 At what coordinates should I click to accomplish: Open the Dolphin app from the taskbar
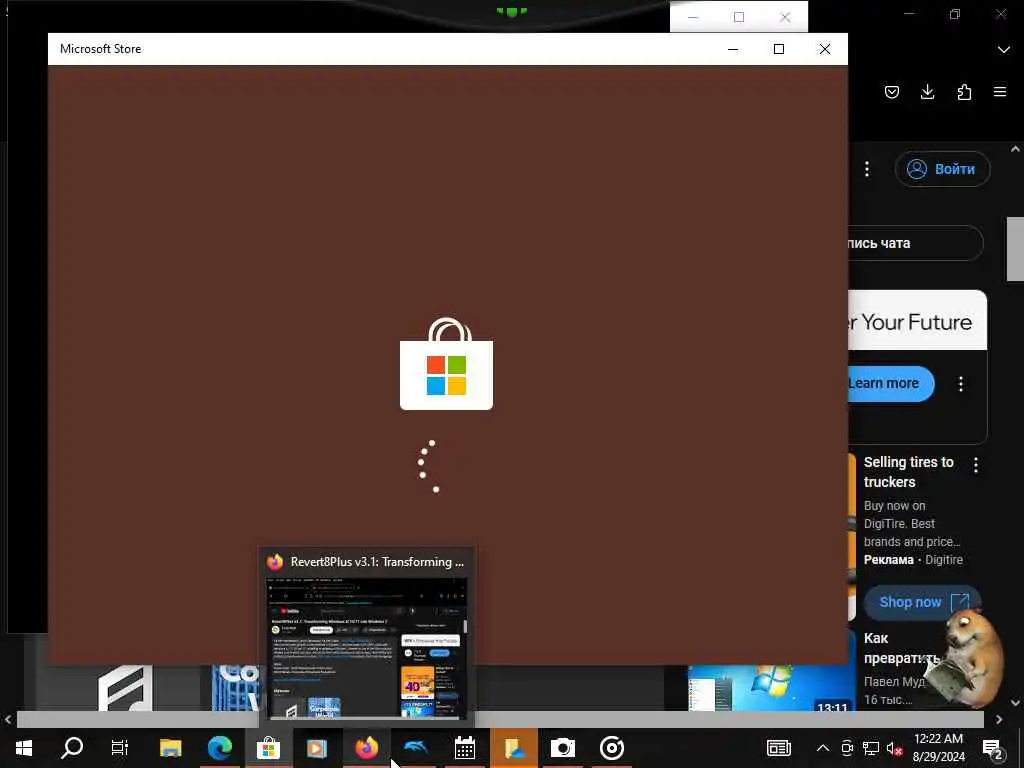coord(415,748)
